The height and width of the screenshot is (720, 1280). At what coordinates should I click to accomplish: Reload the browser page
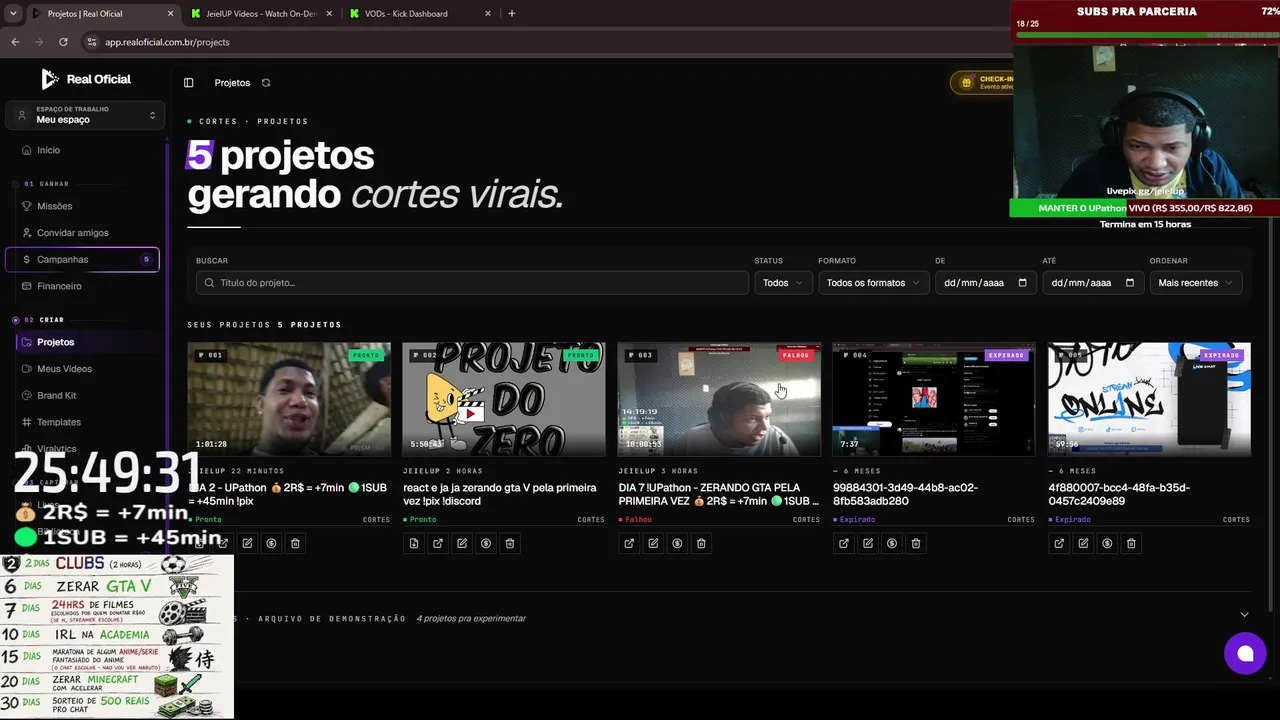[x=63, y=42]
